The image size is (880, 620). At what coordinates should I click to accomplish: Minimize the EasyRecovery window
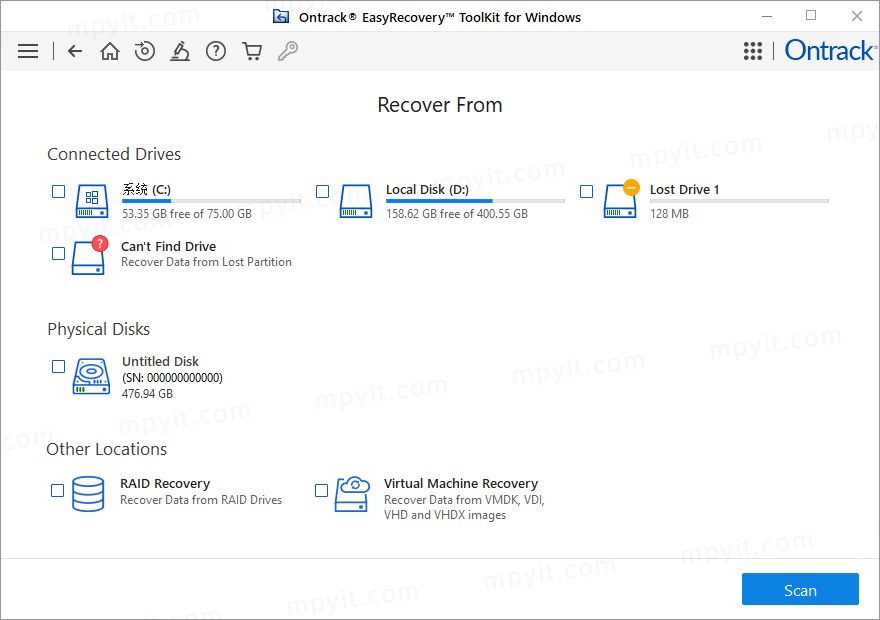point(767,17)
